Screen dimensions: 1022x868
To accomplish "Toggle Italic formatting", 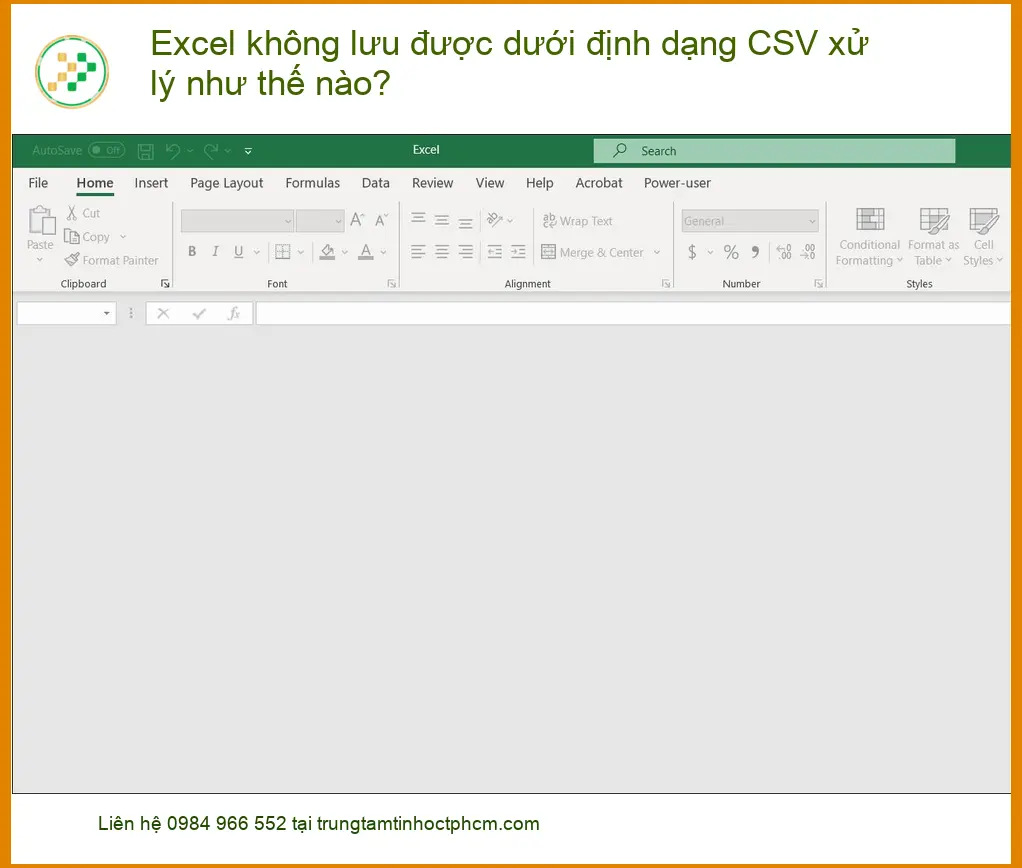I will pos(215,252).
